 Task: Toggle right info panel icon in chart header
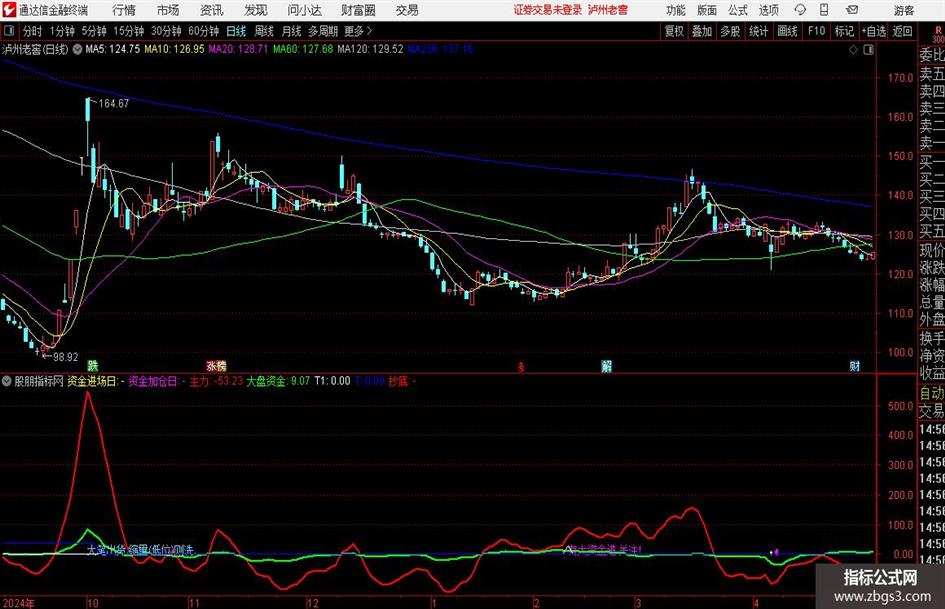tap(868, 50)
